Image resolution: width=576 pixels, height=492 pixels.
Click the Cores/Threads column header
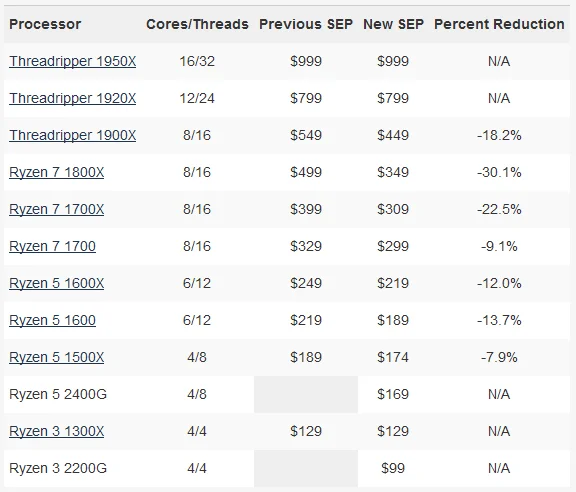pos(197,24)
